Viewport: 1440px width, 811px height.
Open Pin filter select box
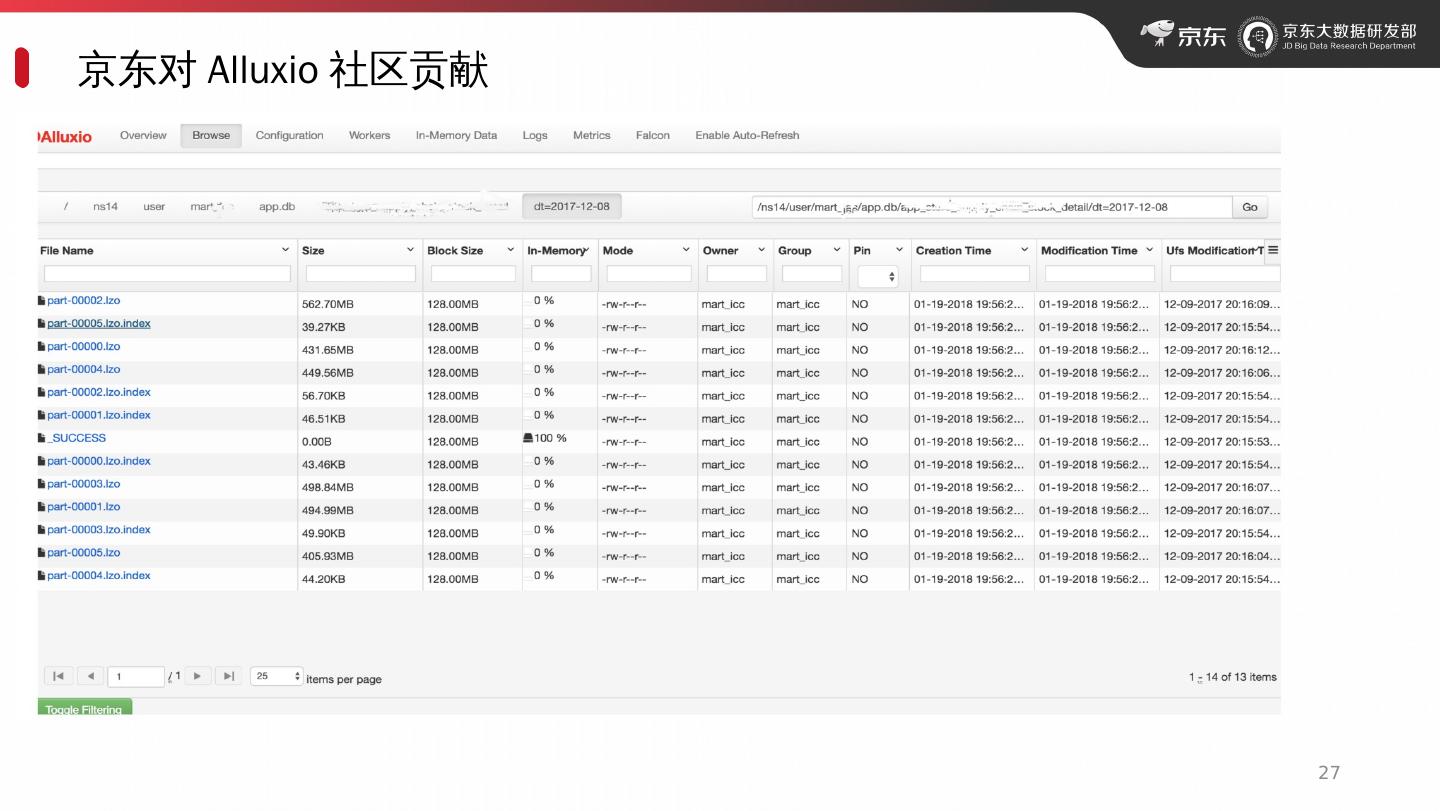[x=877, y=276]
